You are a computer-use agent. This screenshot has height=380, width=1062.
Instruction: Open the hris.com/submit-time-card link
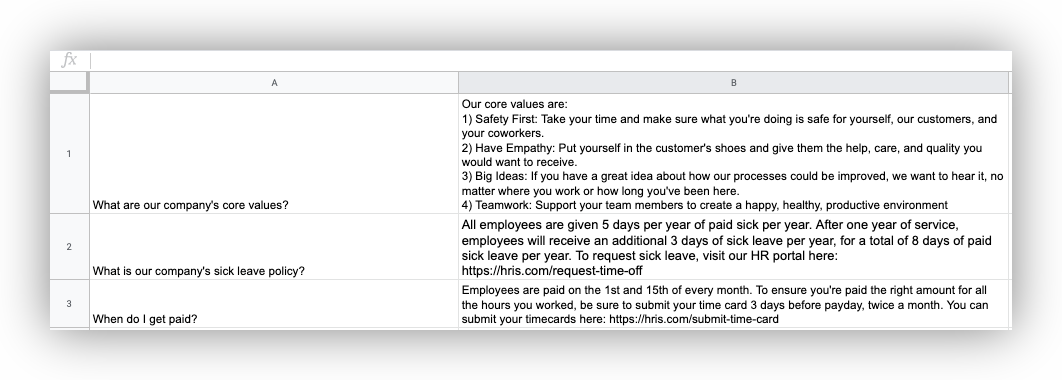point(694,319)
